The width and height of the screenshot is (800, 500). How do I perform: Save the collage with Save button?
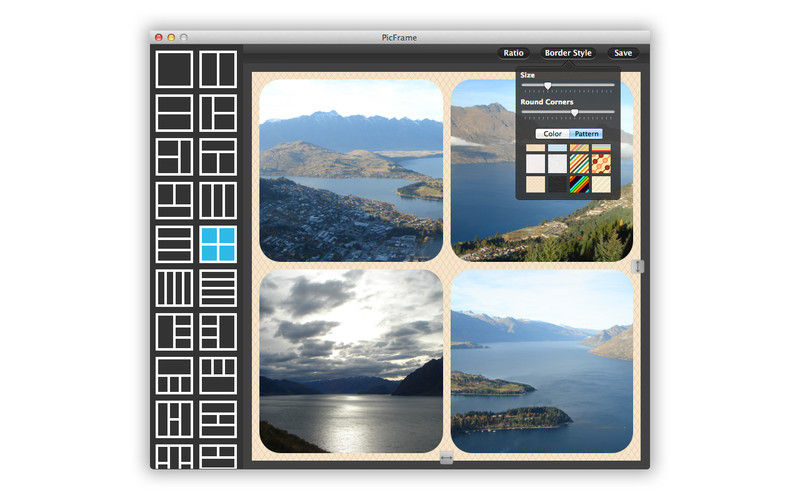point(623,53)
